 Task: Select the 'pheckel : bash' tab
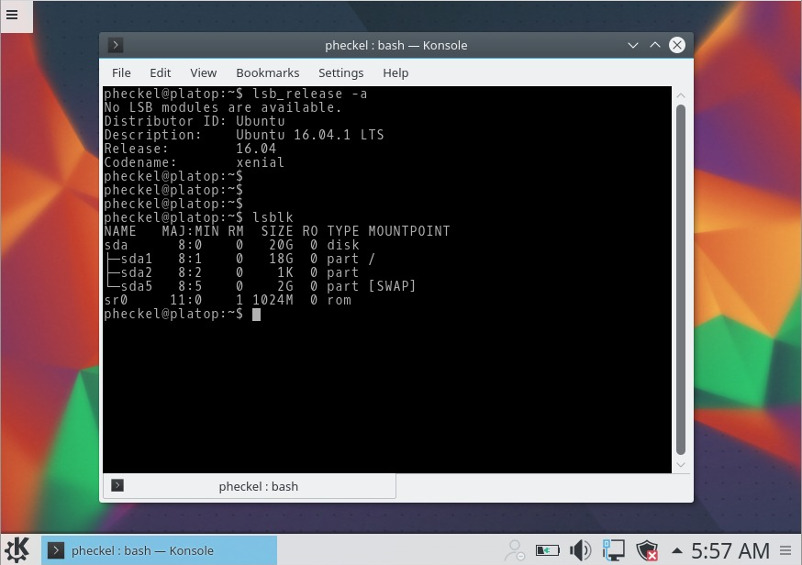pyautogui.click(x=250, y=486)
